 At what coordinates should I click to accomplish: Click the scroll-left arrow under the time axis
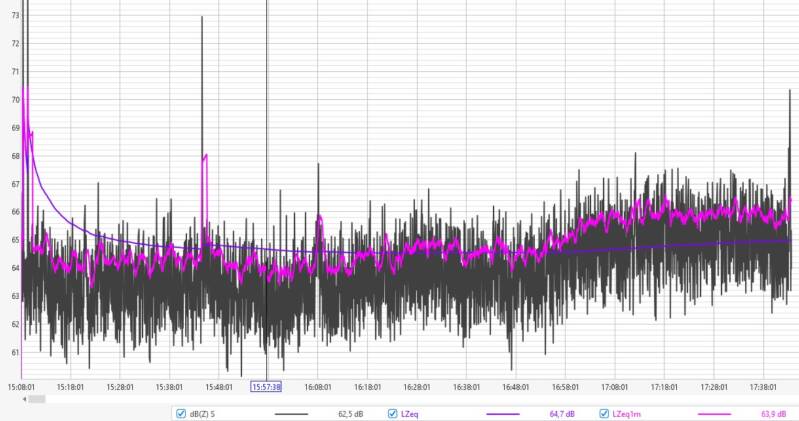coord(24,399)
